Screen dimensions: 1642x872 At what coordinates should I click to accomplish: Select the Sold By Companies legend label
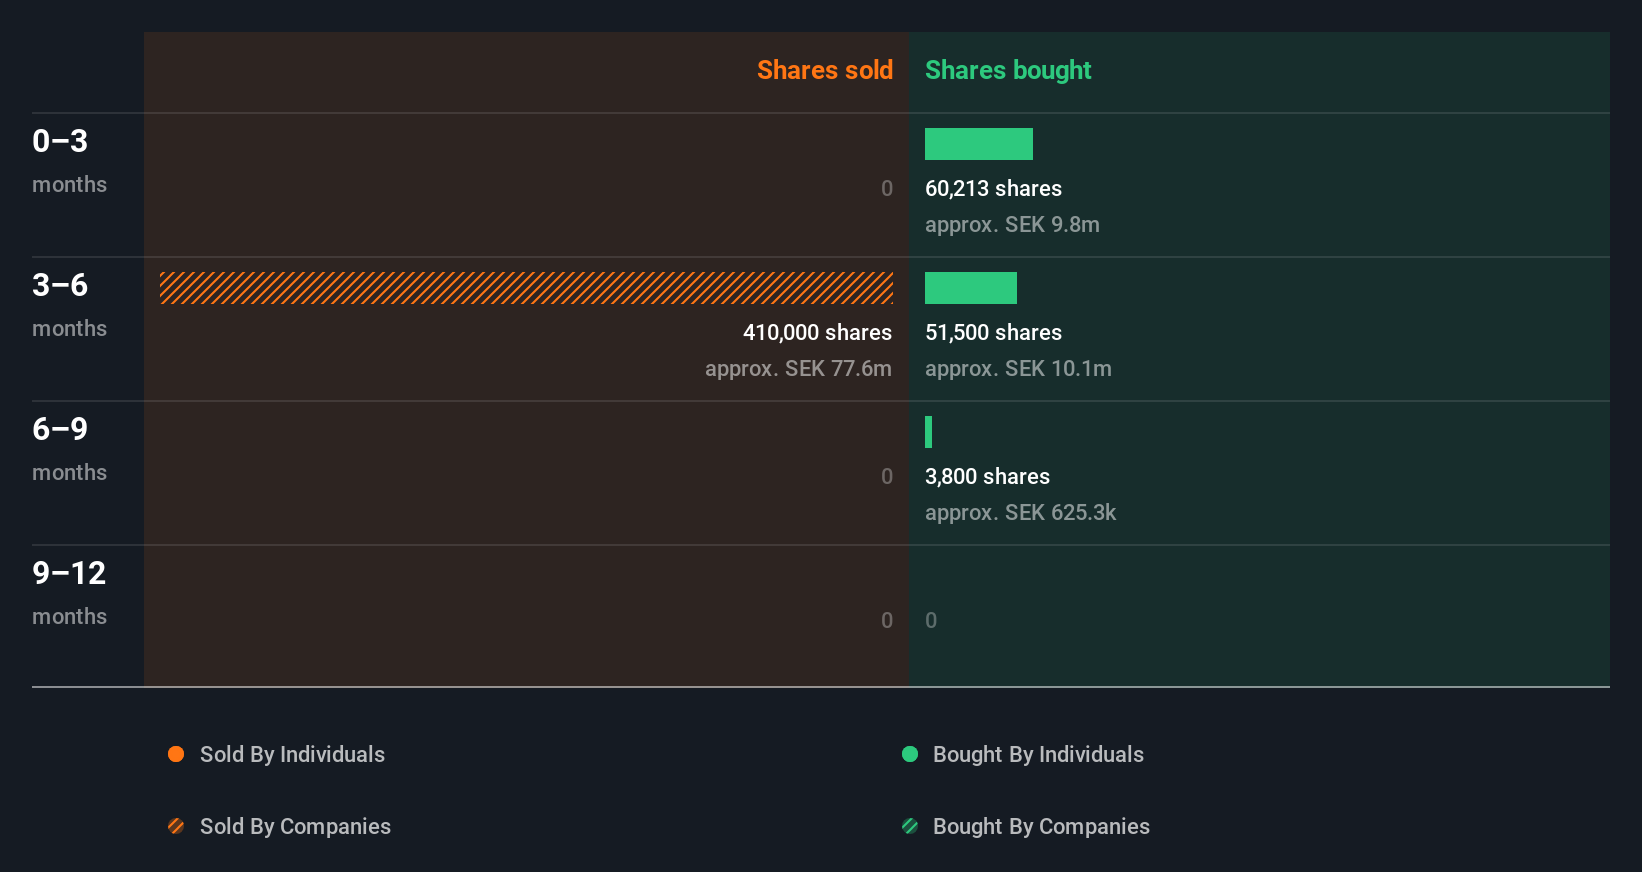pyautogui.click(x=295, y=826)
